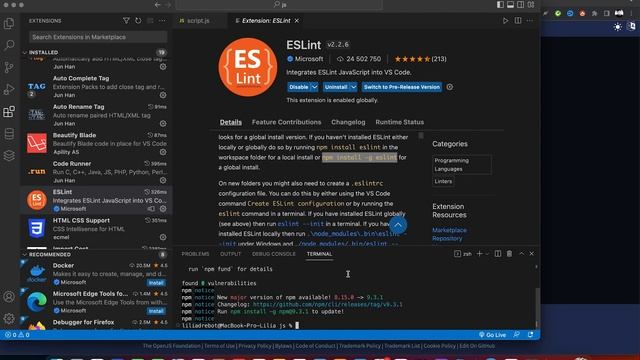Open the new terminal profile dropdown arrow
Viewport: 640px width, 360px height.
[x=487, y=254]
